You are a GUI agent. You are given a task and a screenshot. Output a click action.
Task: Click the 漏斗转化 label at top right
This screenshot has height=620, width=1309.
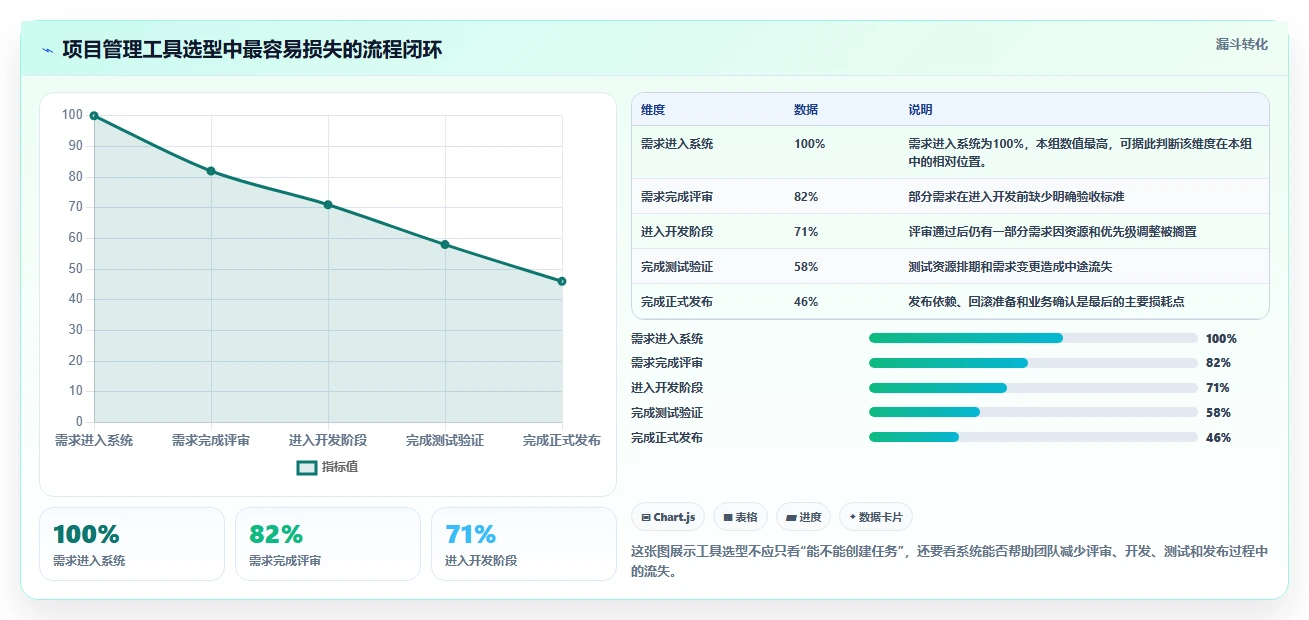click(x=1242, y=44)
